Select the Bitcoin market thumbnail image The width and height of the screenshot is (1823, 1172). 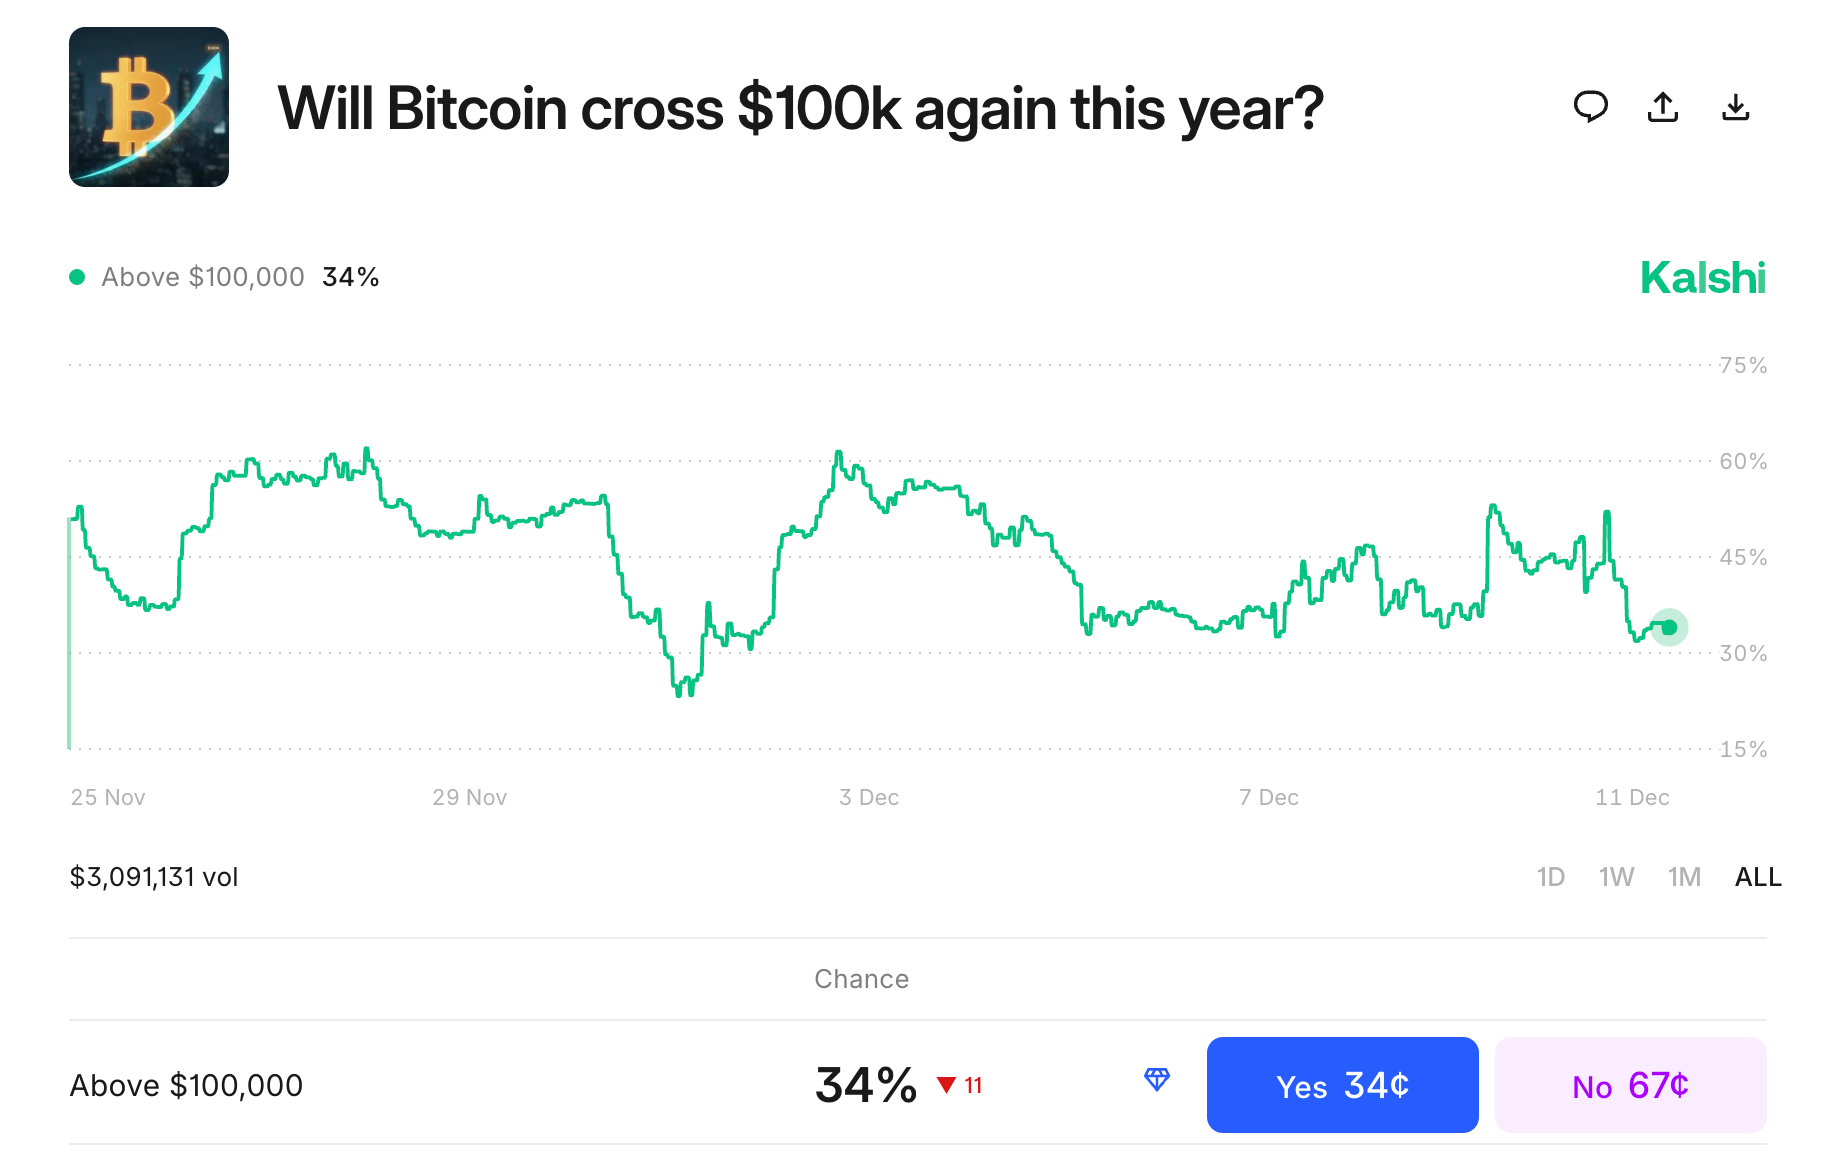pyautogui.click(x=149, y=106)
